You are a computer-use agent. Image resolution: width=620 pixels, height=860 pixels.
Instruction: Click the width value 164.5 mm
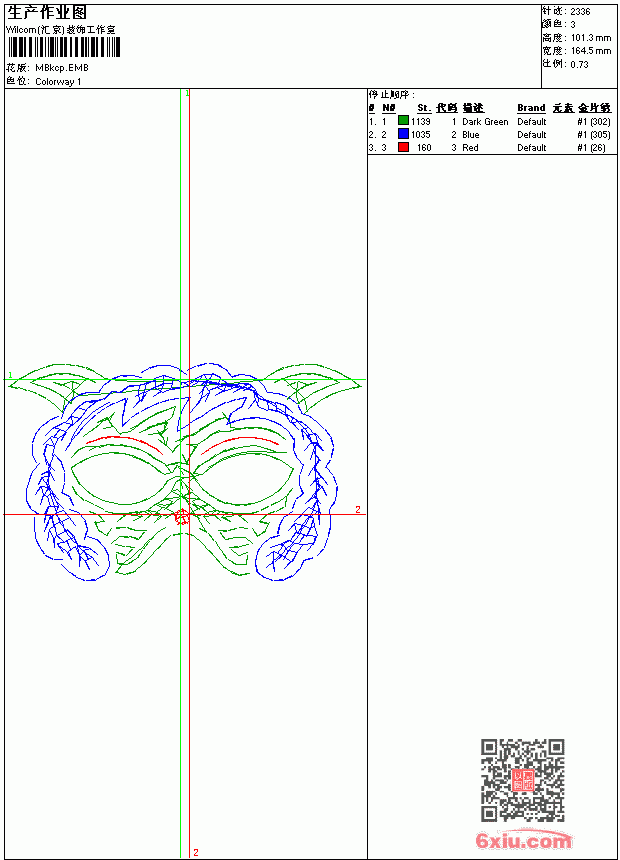coord(590,51)
